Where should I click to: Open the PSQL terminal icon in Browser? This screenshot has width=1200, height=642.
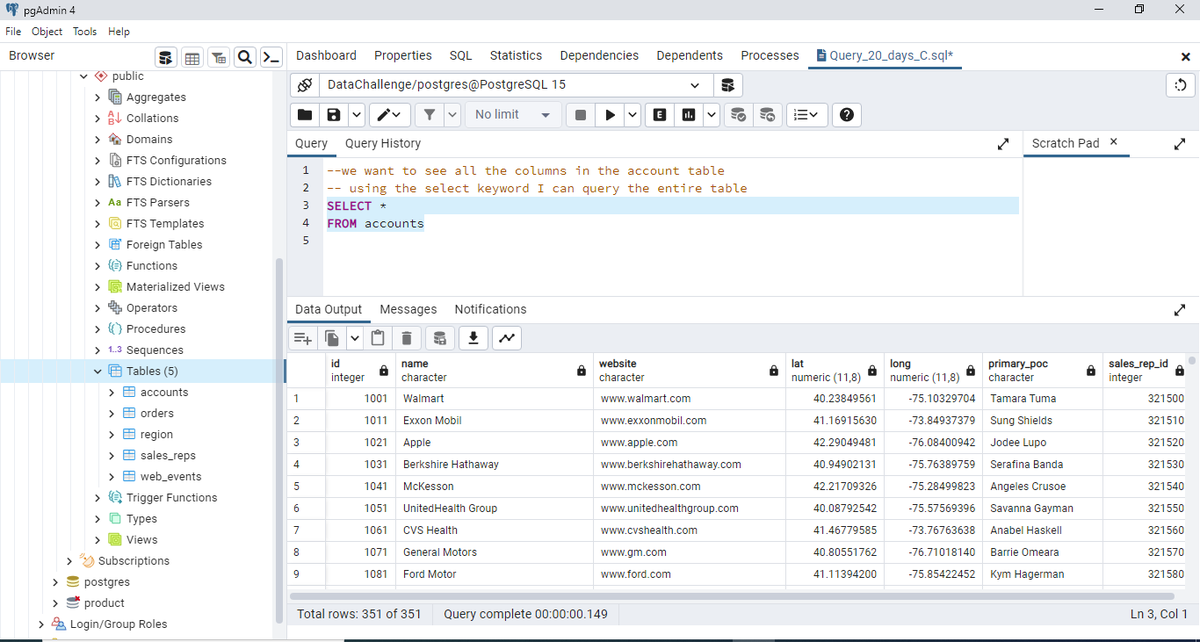click(271, 56)
